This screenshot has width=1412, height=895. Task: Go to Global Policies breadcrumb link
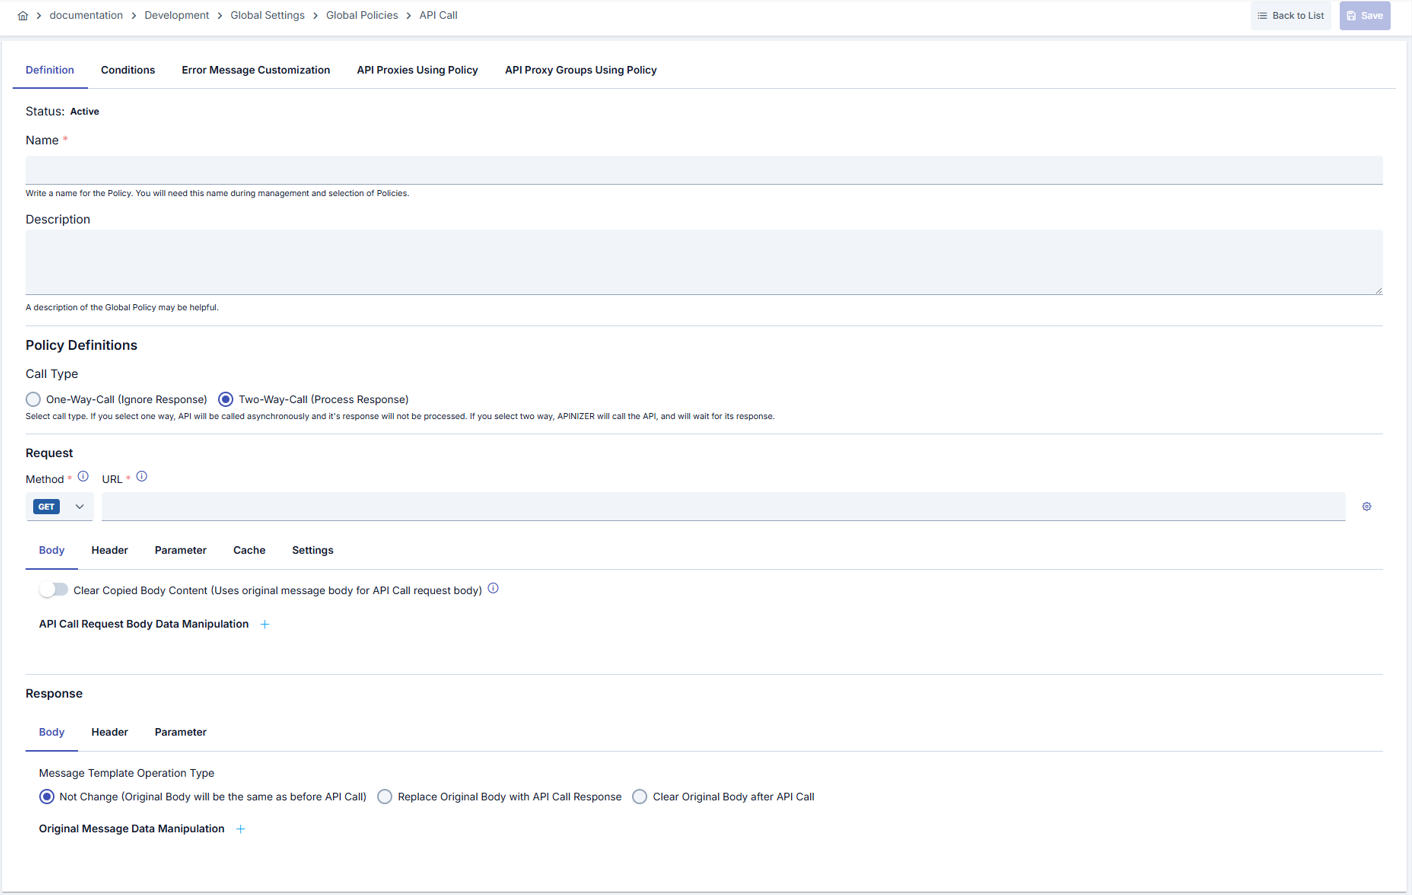point(362,16)
